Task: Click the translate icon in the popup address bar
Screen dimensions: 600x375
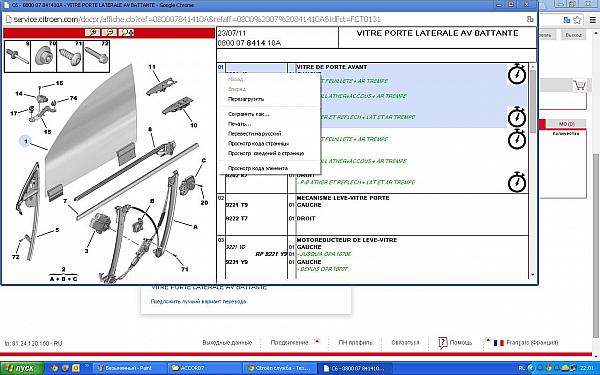Action: (x=530, y=19)
